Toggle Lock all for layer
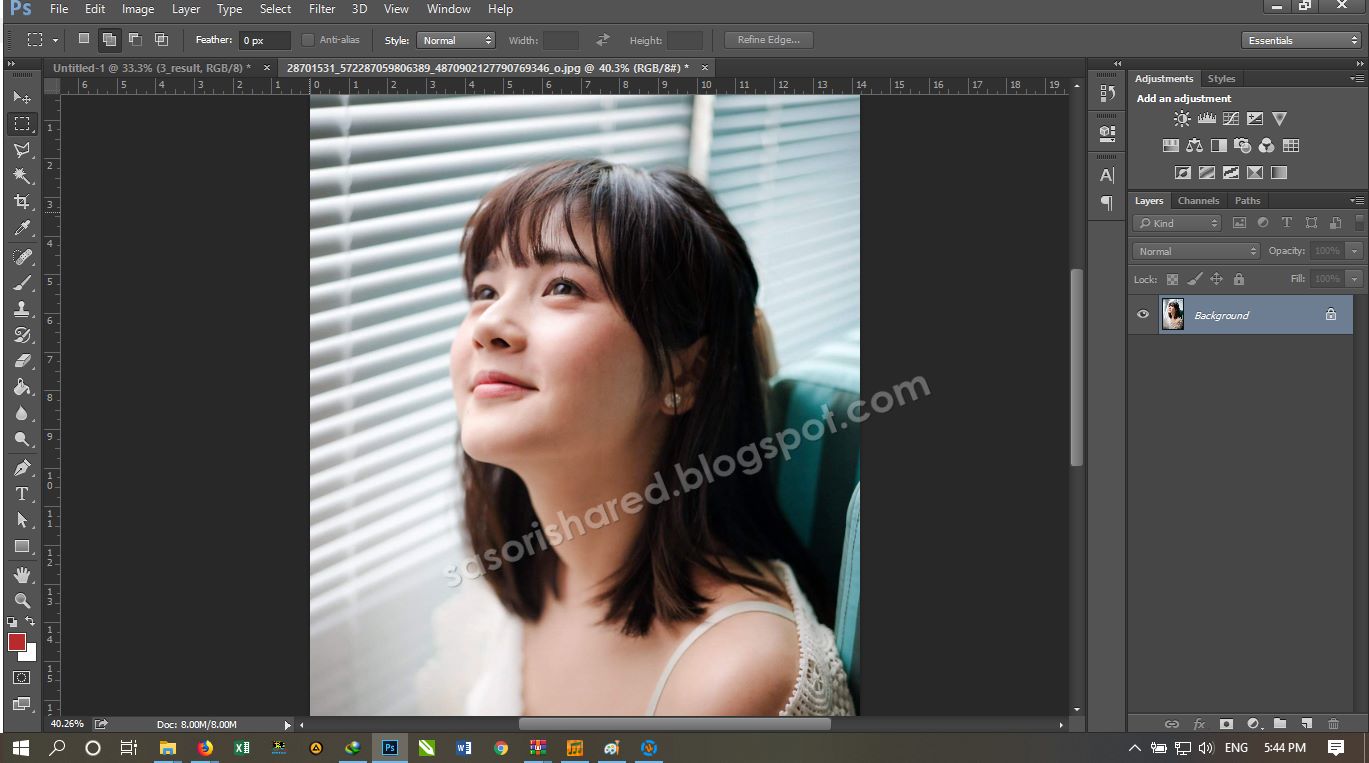 tap(1239, 280)
